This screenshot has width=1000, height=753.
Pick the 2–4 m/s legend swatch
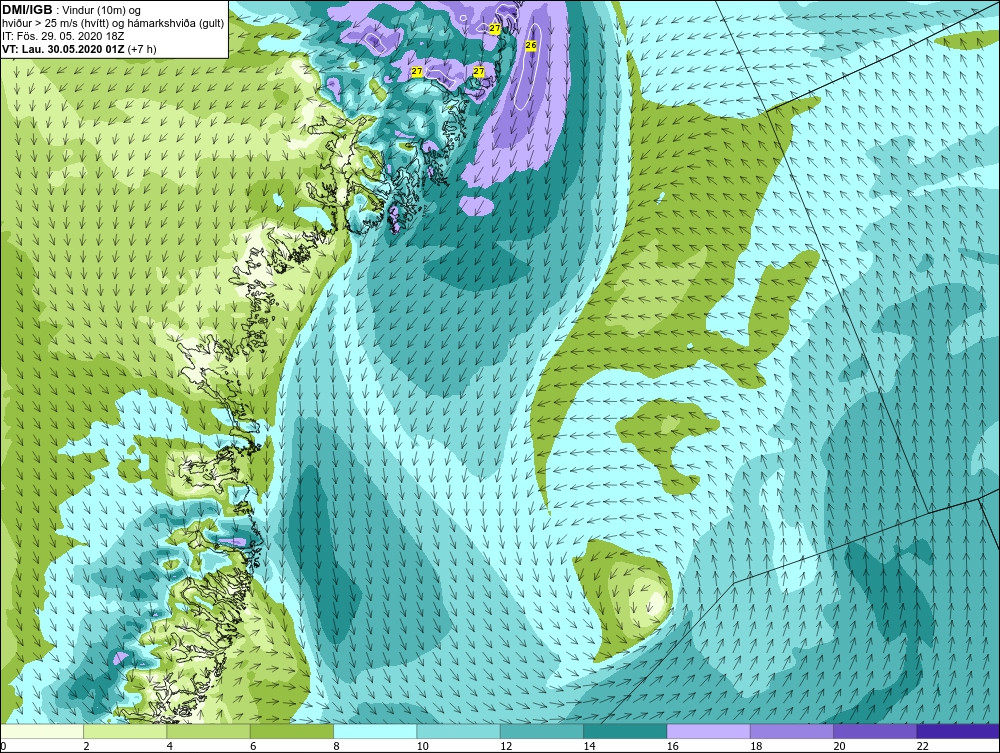point(125,731)
